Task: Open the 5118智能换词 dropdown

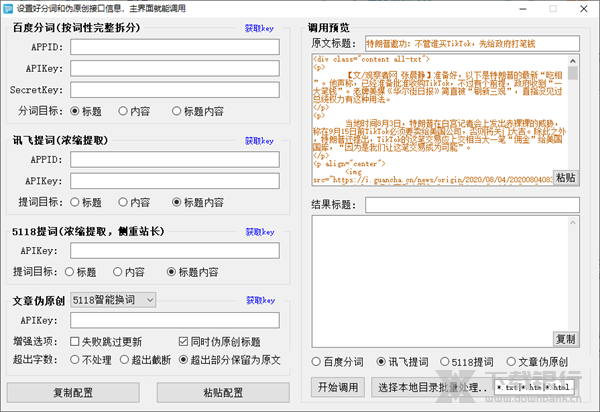Action: [113, 300]
